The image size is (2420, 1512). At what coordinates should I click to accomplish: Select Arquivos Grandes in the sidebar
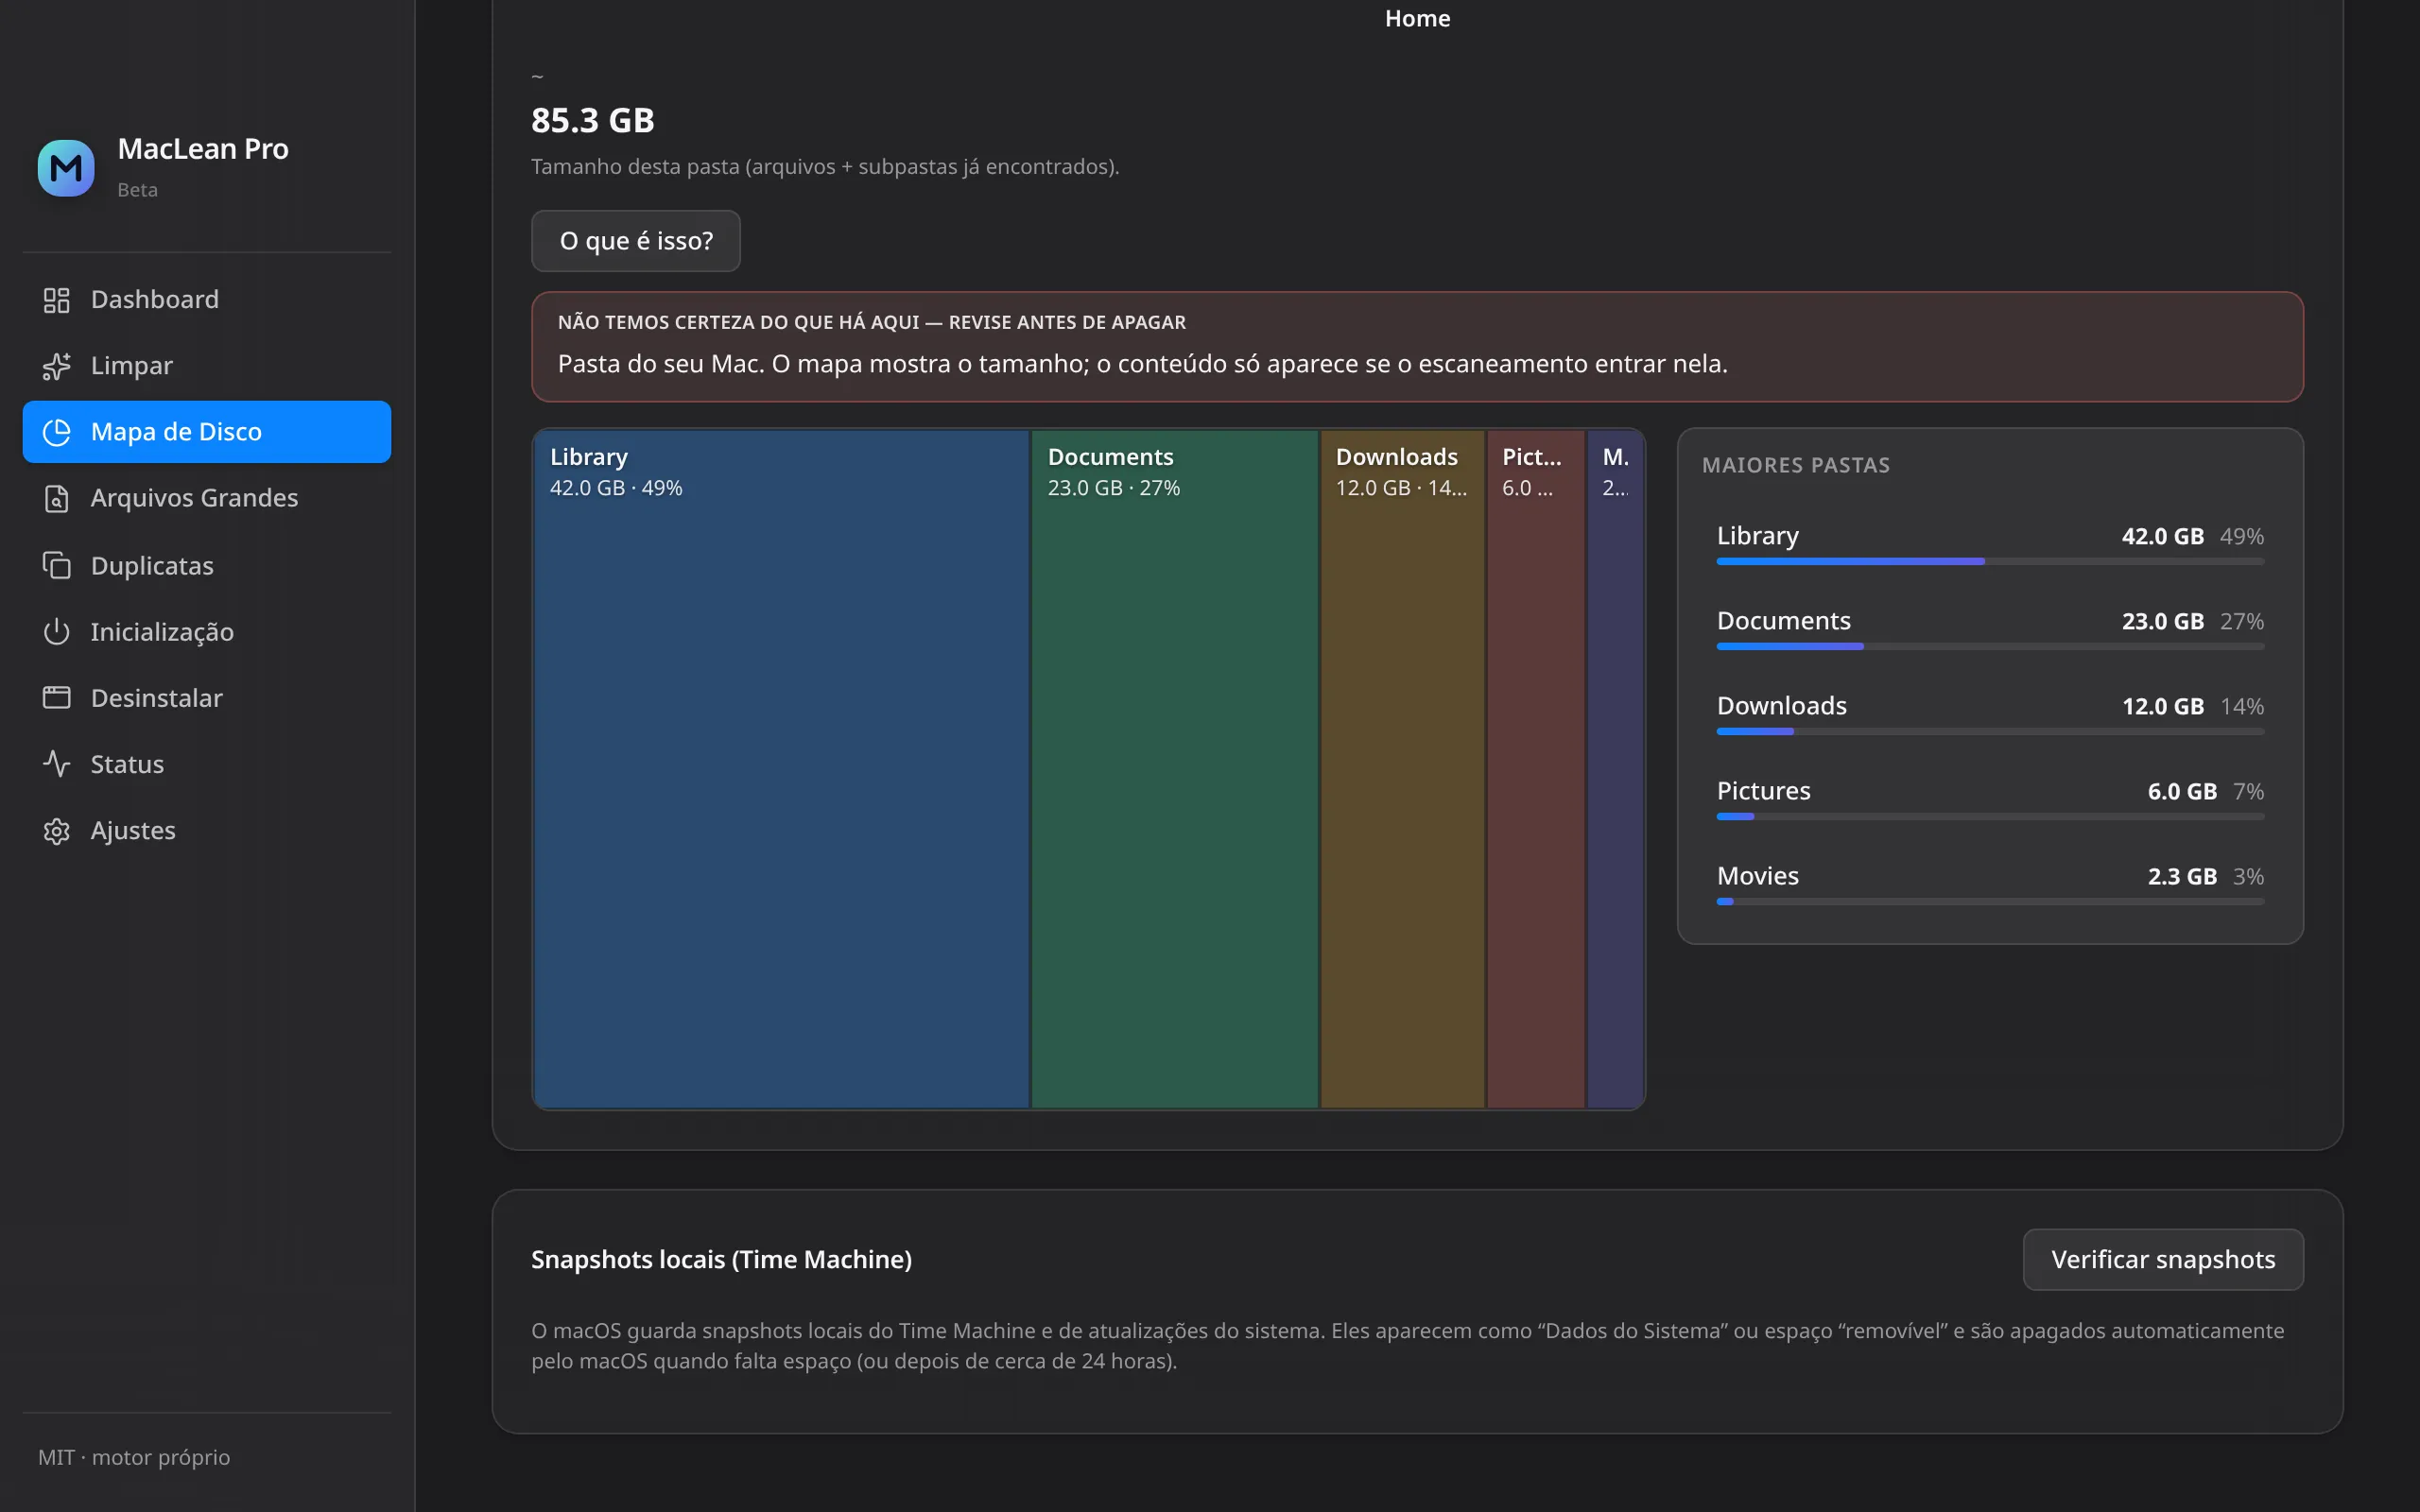coord(207,498)
